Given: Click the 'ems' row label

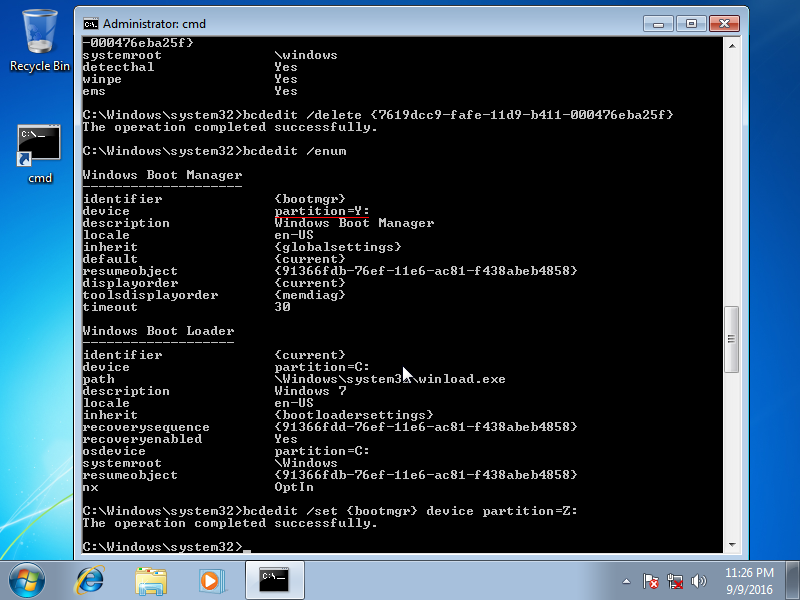Looking at the screenshot, I should click(x=94, y=91).
